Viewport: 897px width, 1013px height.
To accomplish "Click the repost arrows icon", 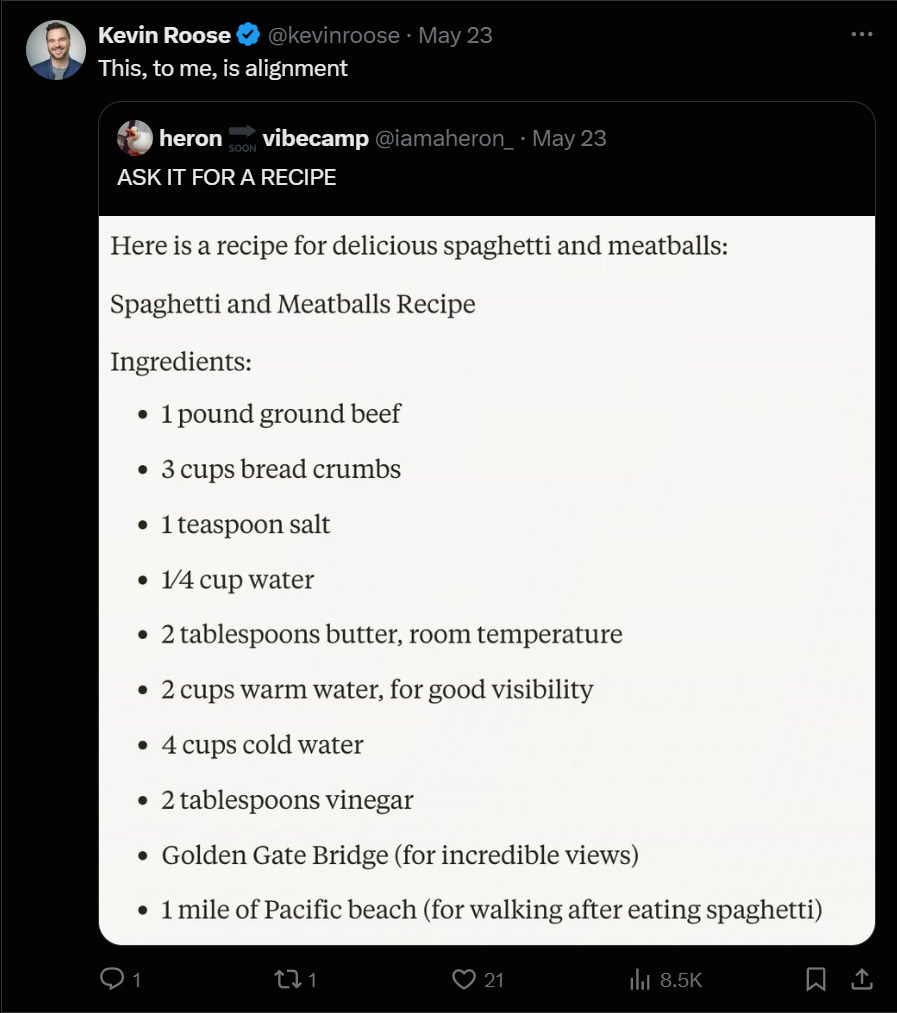I will tap(286, 980).
